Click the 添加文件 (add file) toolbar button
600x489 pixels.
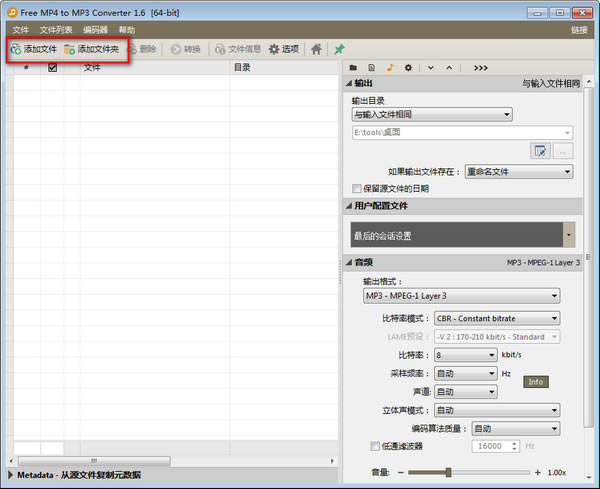tap(34, 49)
